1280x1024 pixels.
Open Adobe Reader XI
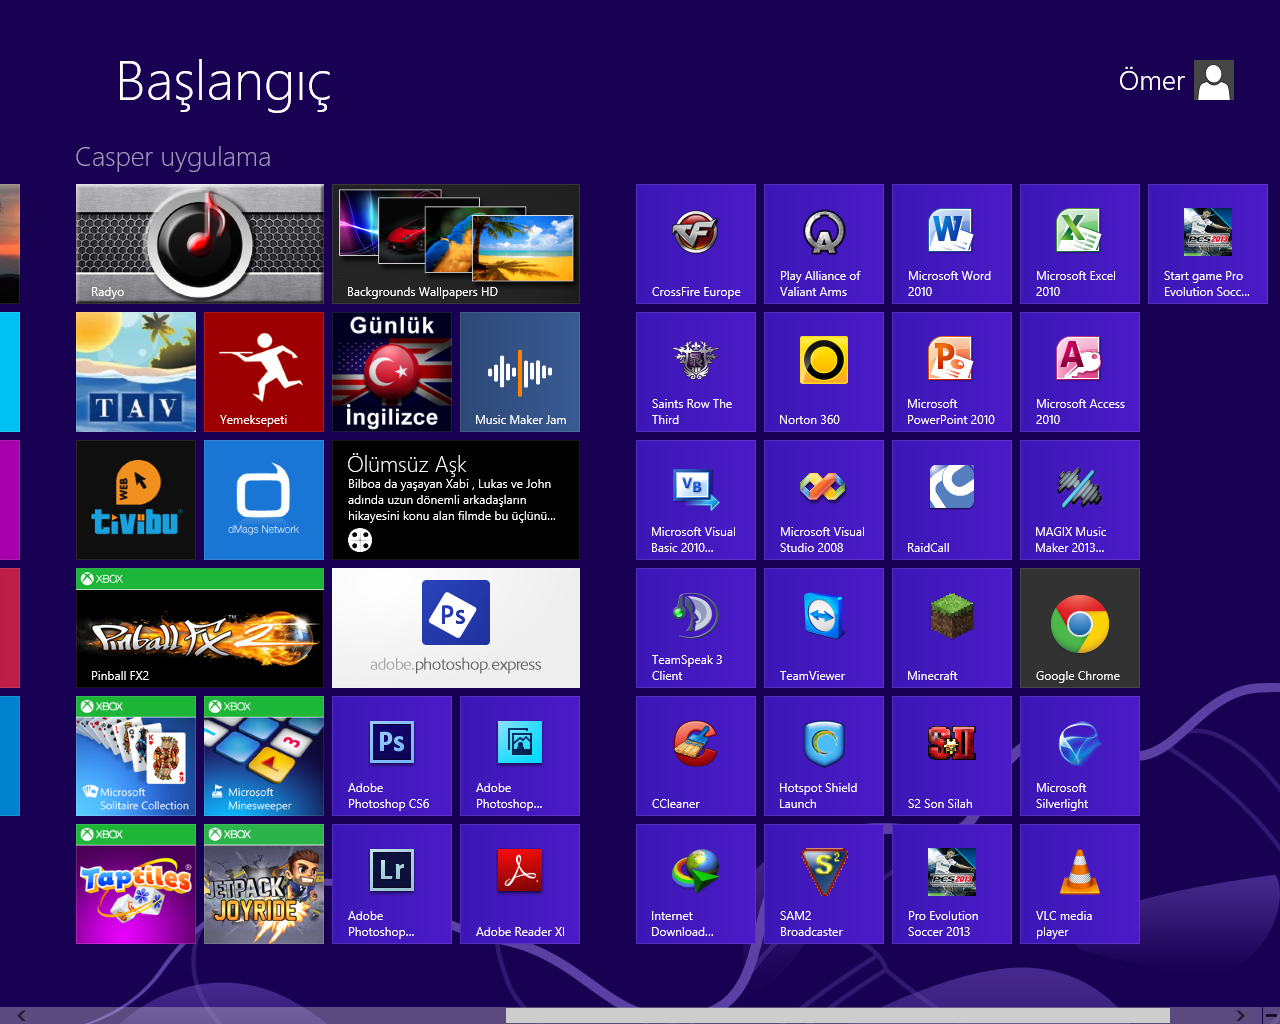click(x=520, y=884)
